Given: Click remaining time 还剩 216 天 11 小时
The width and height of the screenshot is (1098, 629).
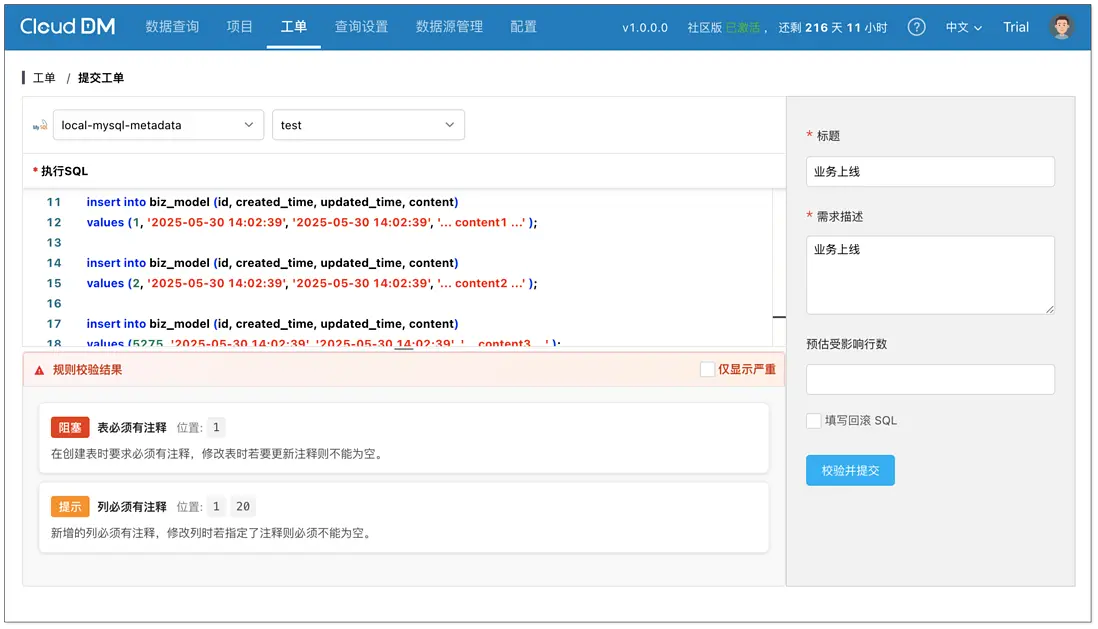Looking at the screenshot, I should pyautogui.click(x=833, y=27).
